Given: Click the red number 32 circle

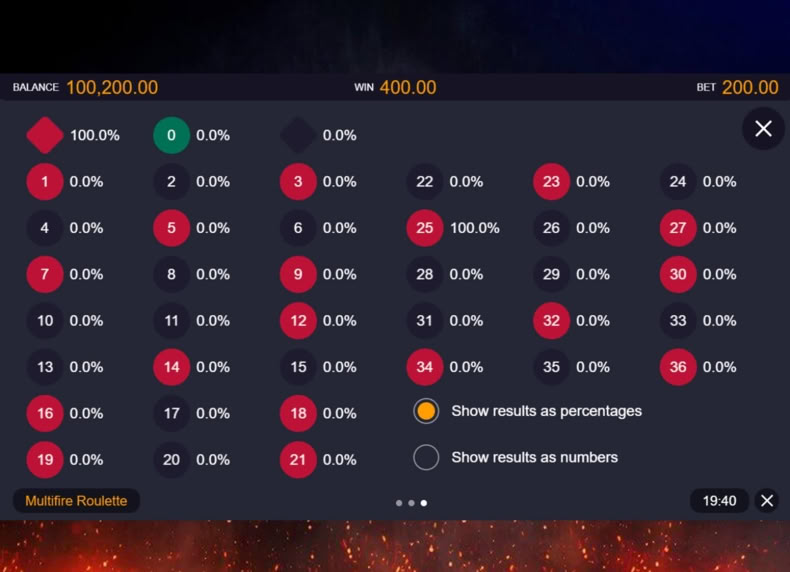Looking at the screenshot, I should coord(551,321).
